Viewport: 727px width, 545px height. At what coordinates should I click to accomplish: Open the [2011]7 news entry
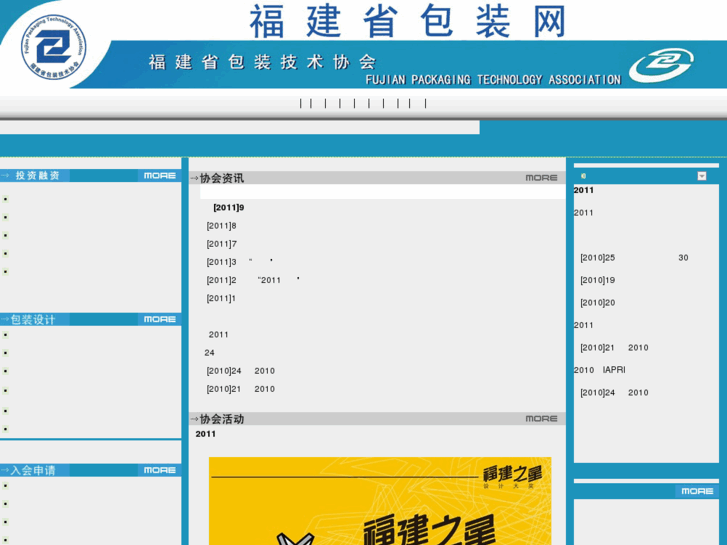pyautogui.click(x=221, y=244)
